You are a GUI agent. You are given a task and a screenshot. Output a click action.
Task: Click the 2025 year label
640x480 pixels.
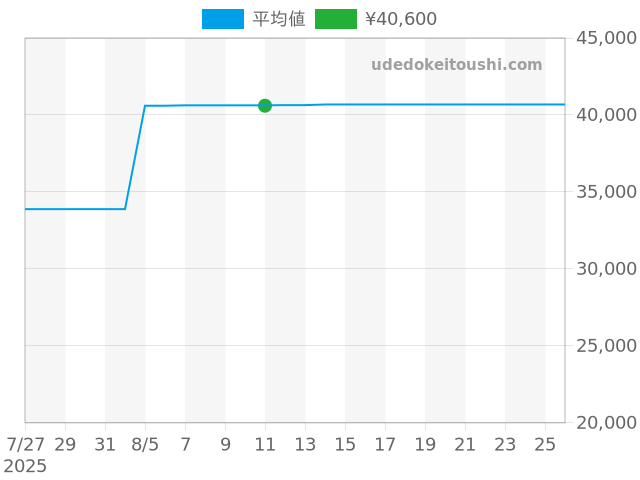[x=25, y=466]
